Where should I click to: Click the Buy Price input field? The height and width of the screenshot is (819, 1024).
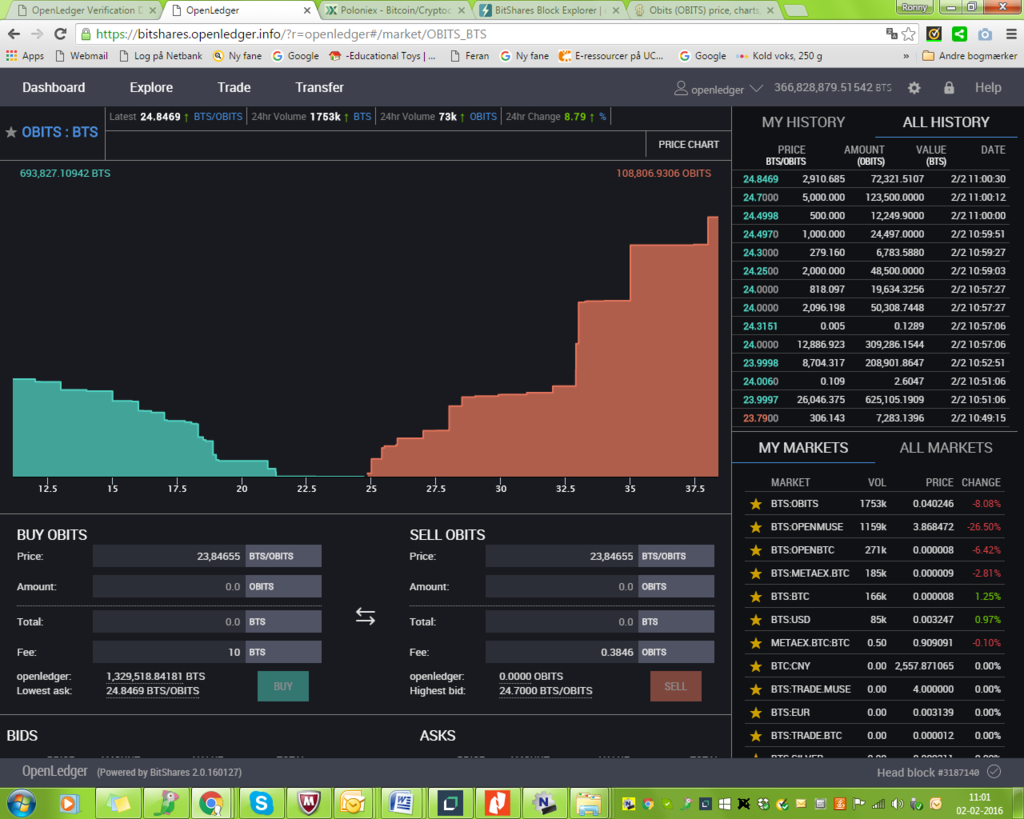[168, 556]
